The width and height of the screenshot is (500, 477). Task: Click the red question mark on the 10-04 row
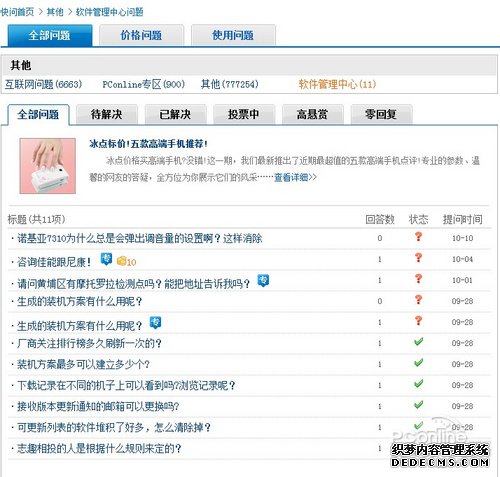click(418, 258)
